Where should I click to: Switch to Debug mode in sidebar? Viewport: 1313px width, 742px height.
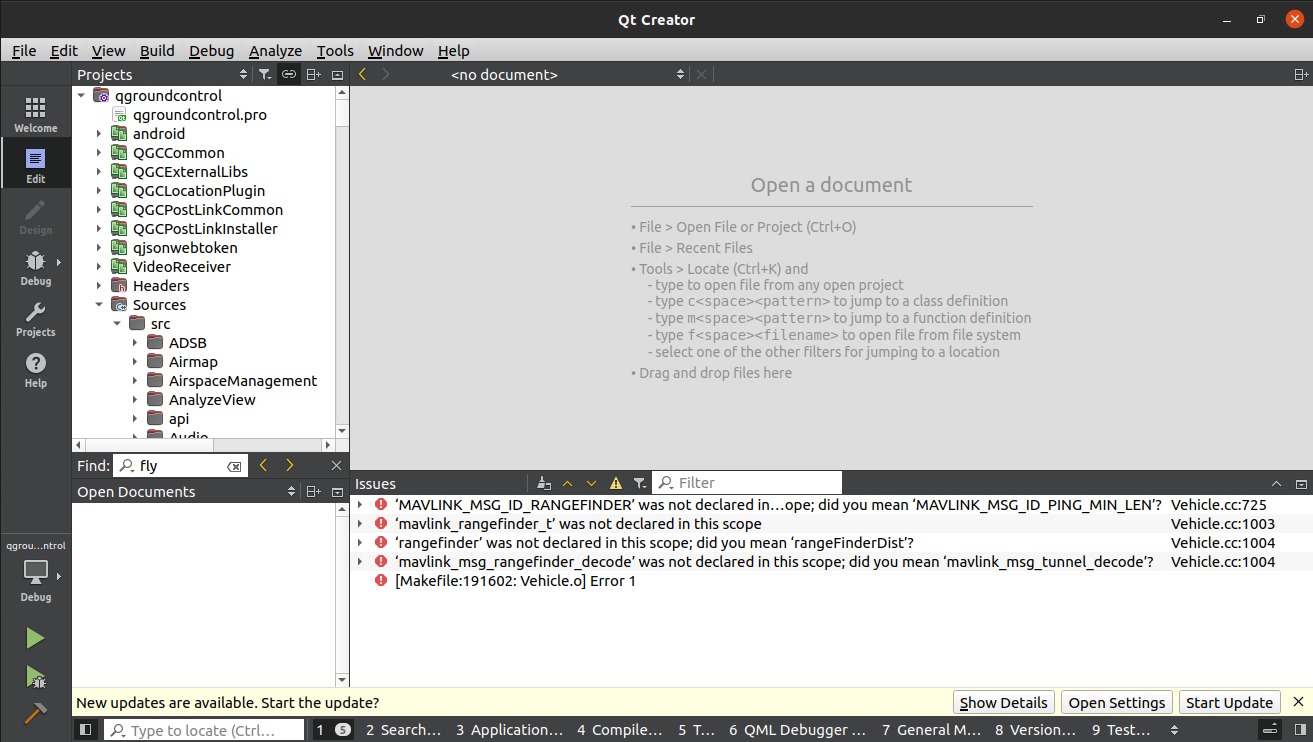pos(35,266)
